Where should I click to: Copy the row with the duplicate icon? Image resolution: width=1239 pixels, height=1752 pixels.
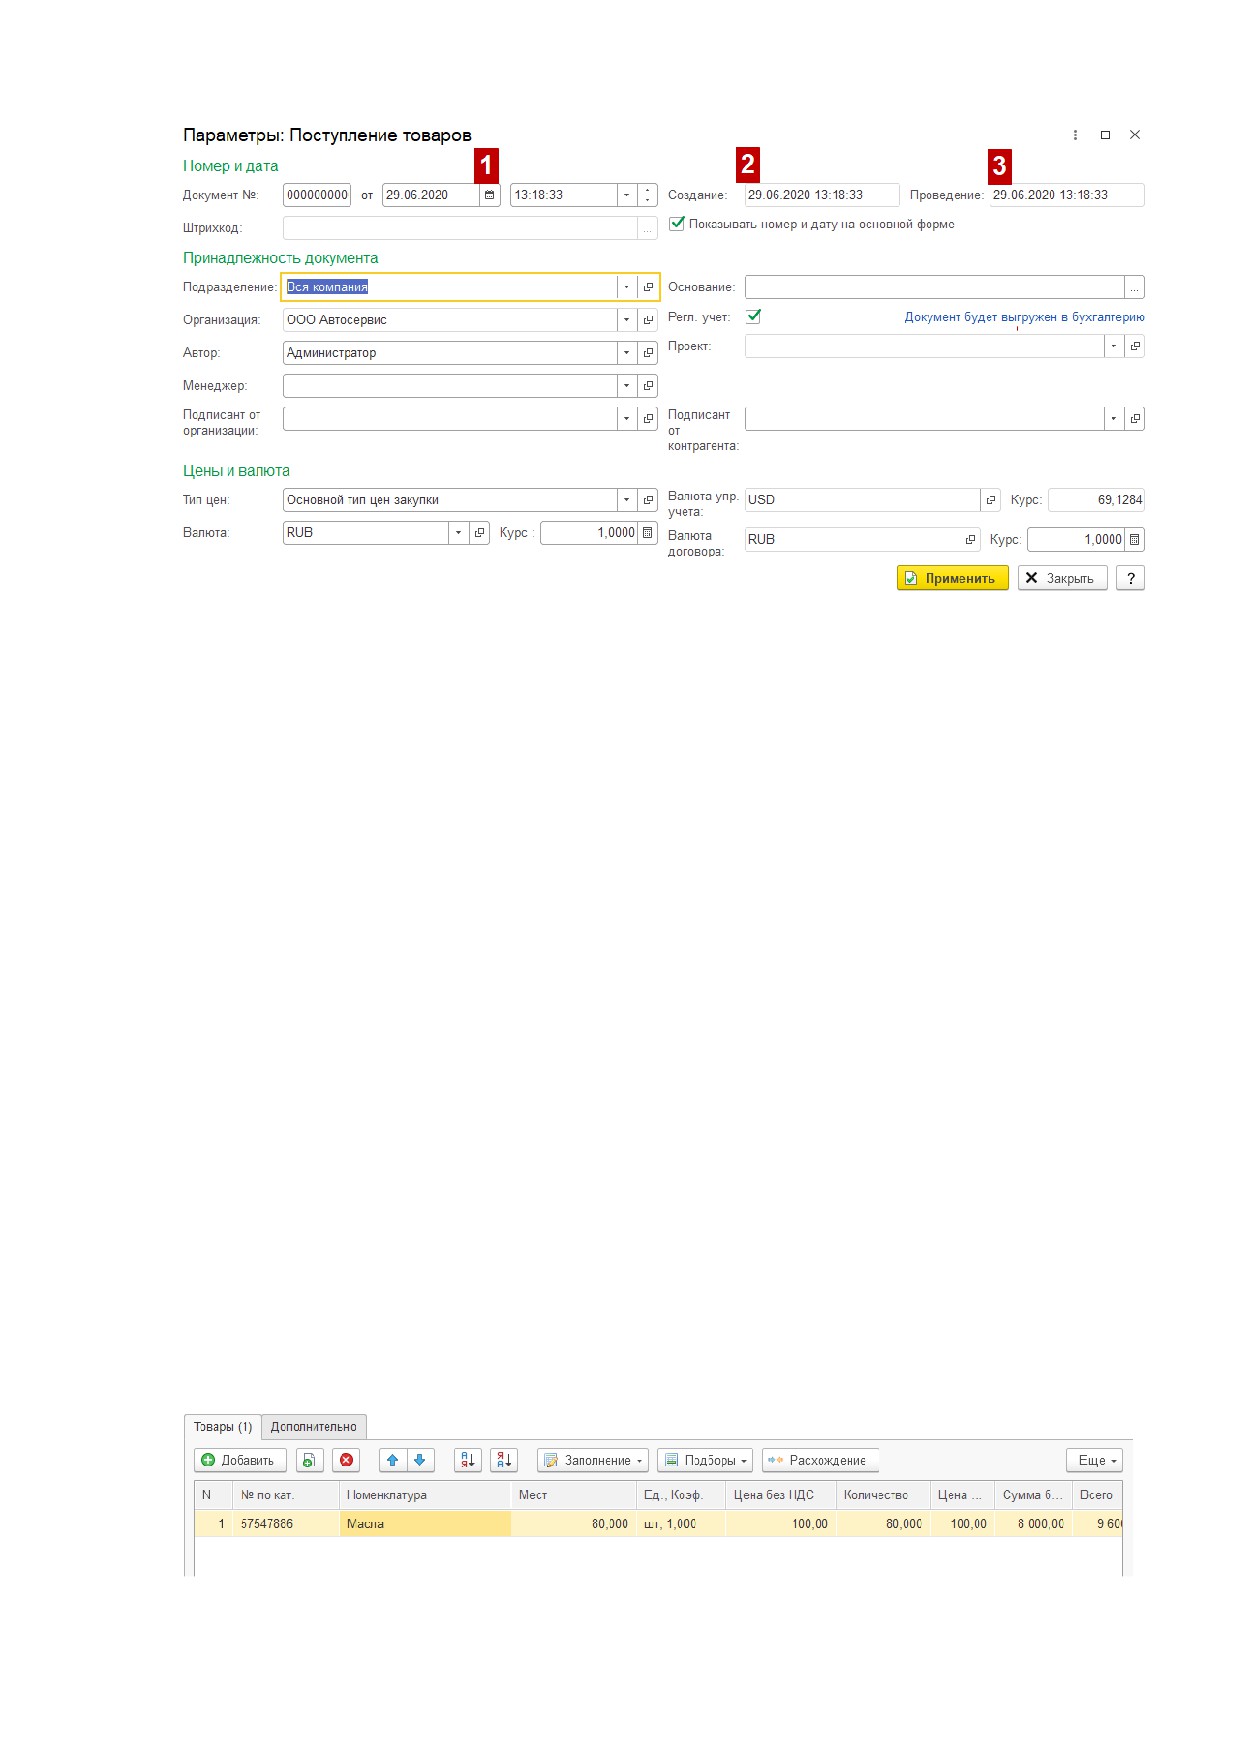click(309, 1460)
